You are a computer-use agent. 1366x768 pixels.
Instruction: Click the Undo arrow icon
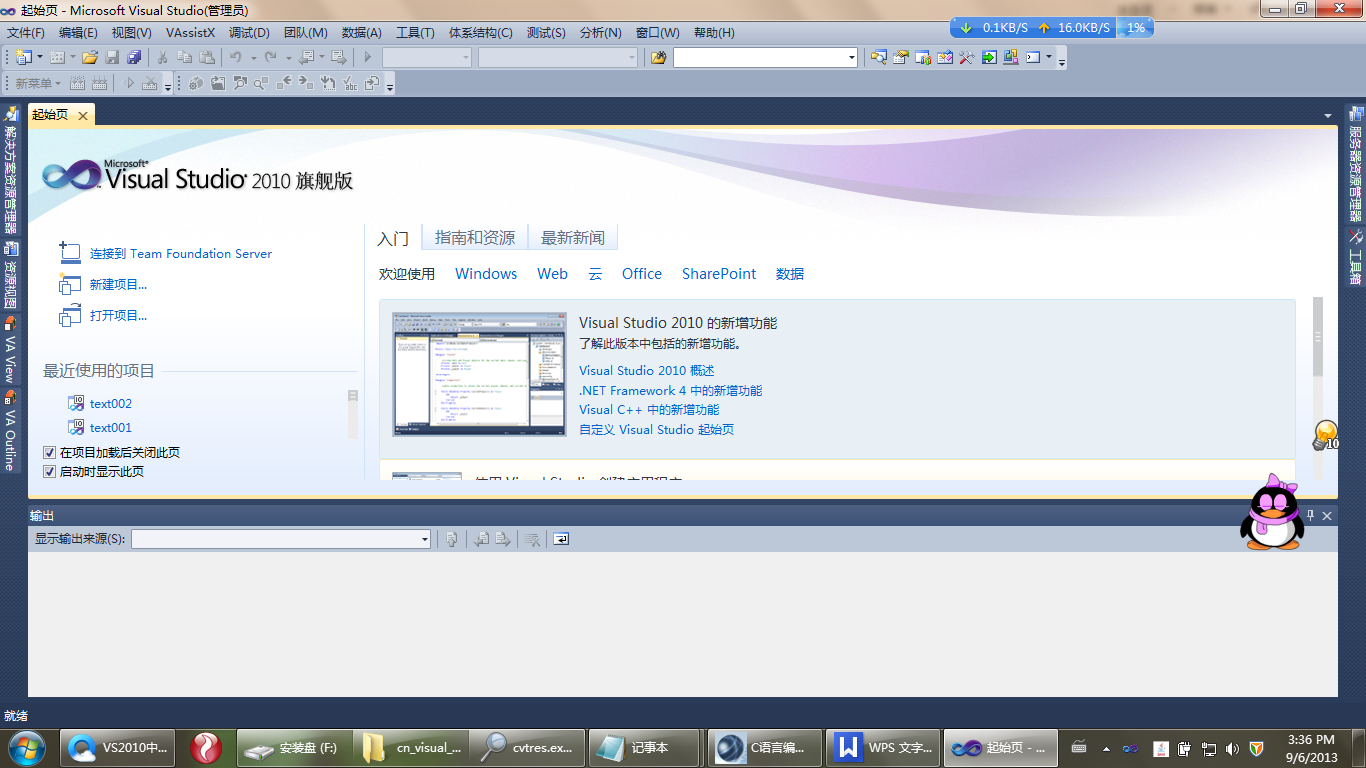(x=235, y=57)
